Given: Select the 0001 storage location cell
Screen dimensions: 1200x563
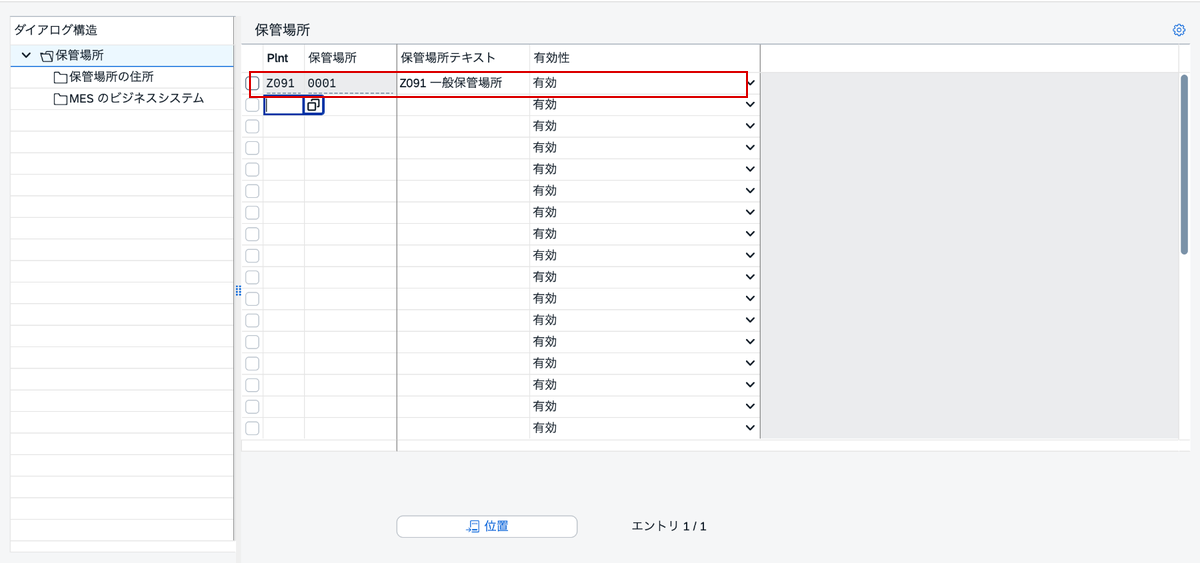Looking at the screenshot, I should (x=350, y=84).
